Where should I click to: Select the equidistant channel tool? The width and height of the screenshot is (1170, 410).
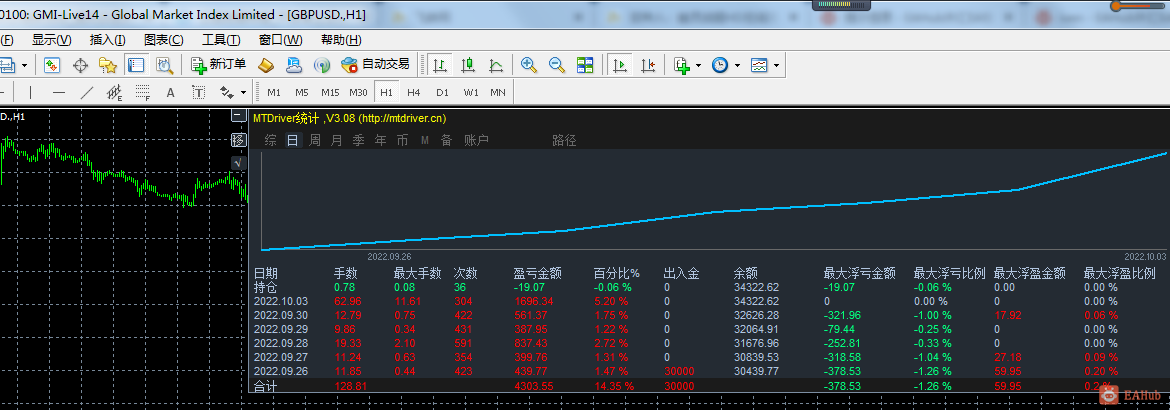tap(114, 93)
